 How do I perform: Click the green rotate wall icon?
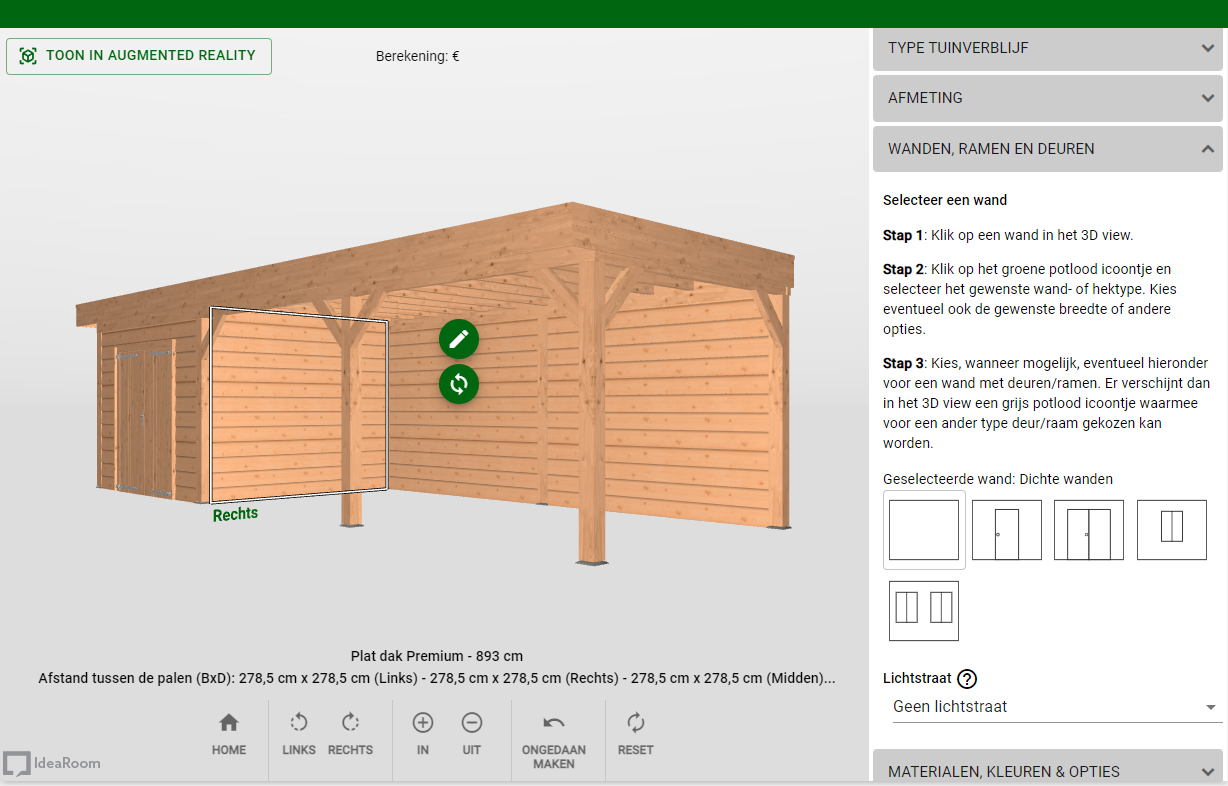(x=459, y=384)
